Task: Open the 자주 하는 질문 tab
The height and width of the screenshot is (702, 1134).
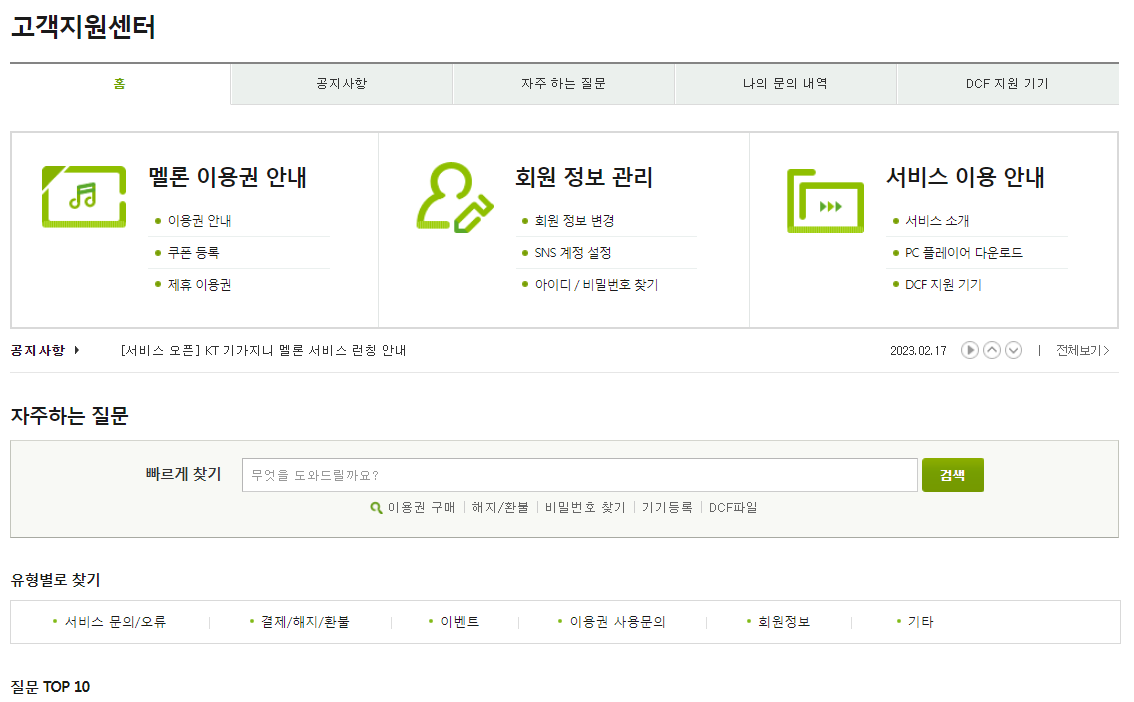Action: point(563,84)
